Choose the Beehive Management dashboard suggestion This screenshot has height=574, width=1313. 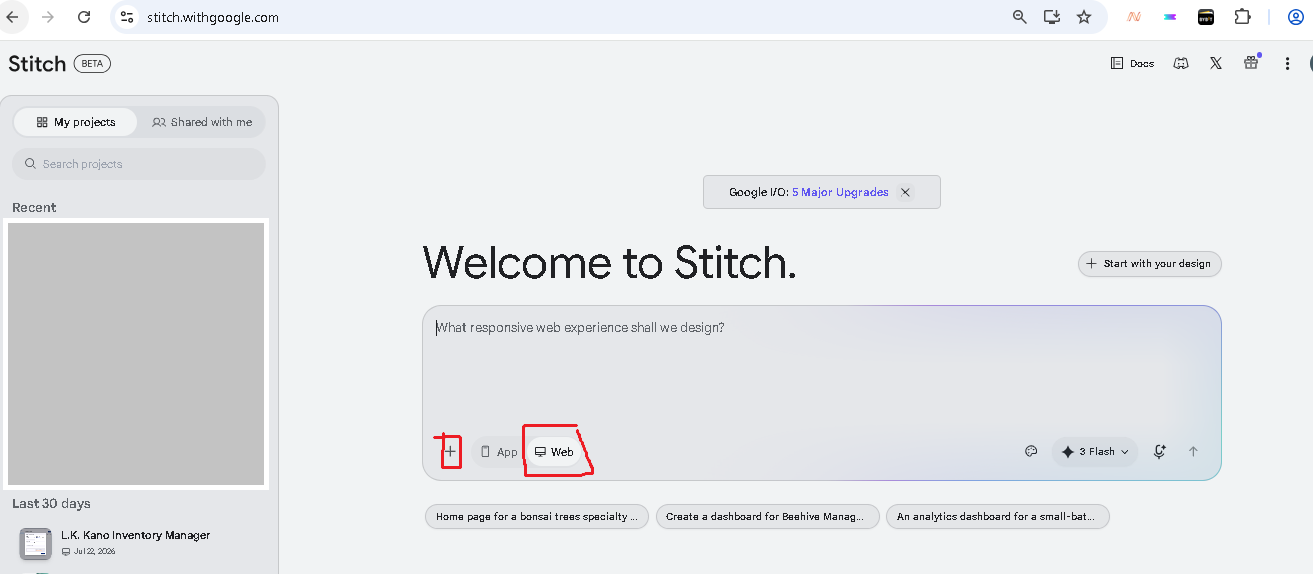pos(768,517)
